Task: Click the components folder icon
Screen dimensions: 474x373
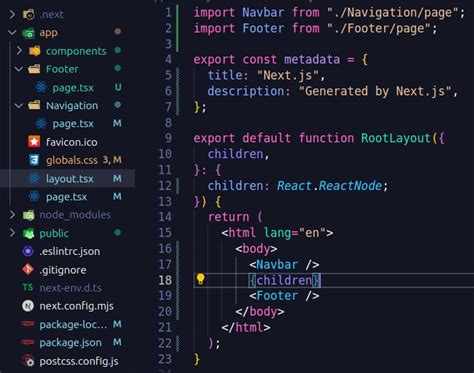Action: click(x=35, y=51)
